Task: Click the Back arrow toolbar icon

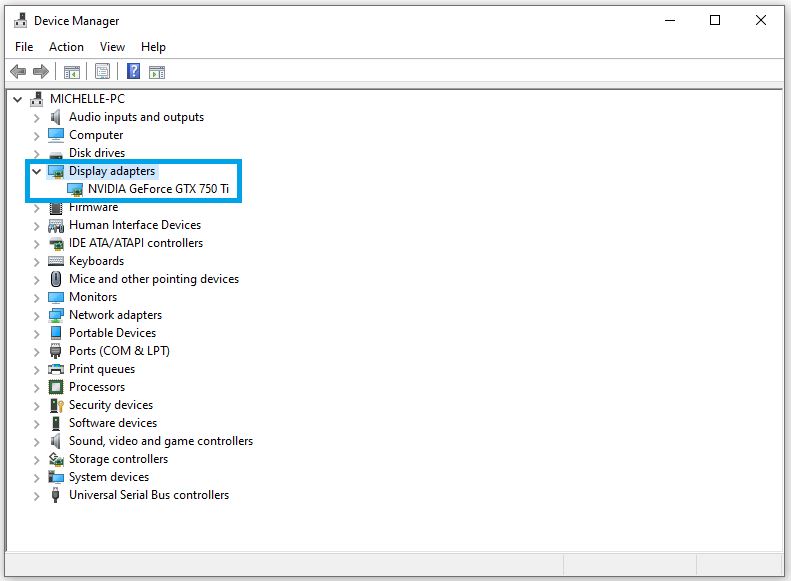Action: (x=18, y=72)
